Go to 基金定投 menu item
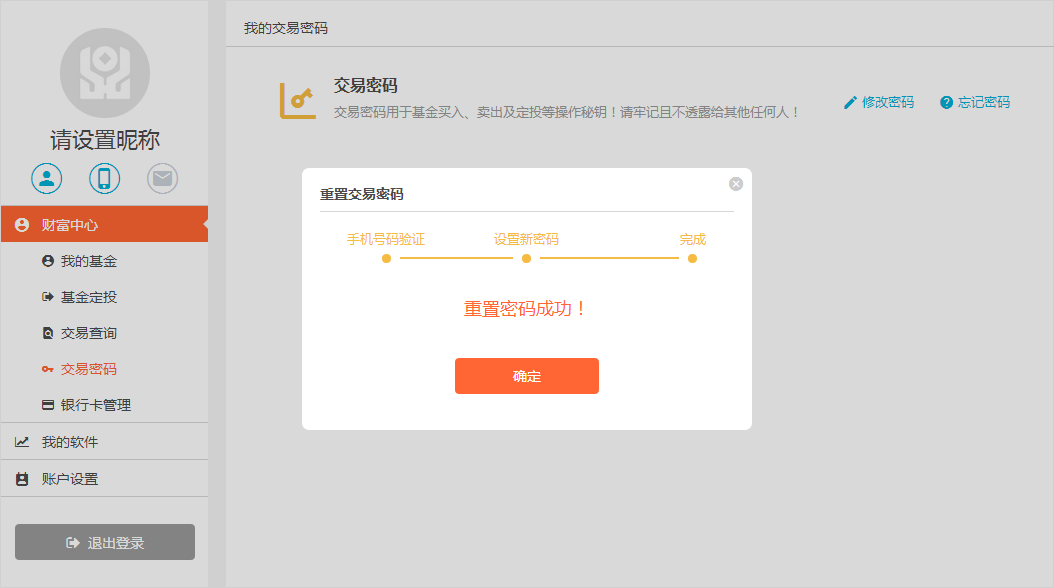The image size is (1054, 588). point(88,297)
